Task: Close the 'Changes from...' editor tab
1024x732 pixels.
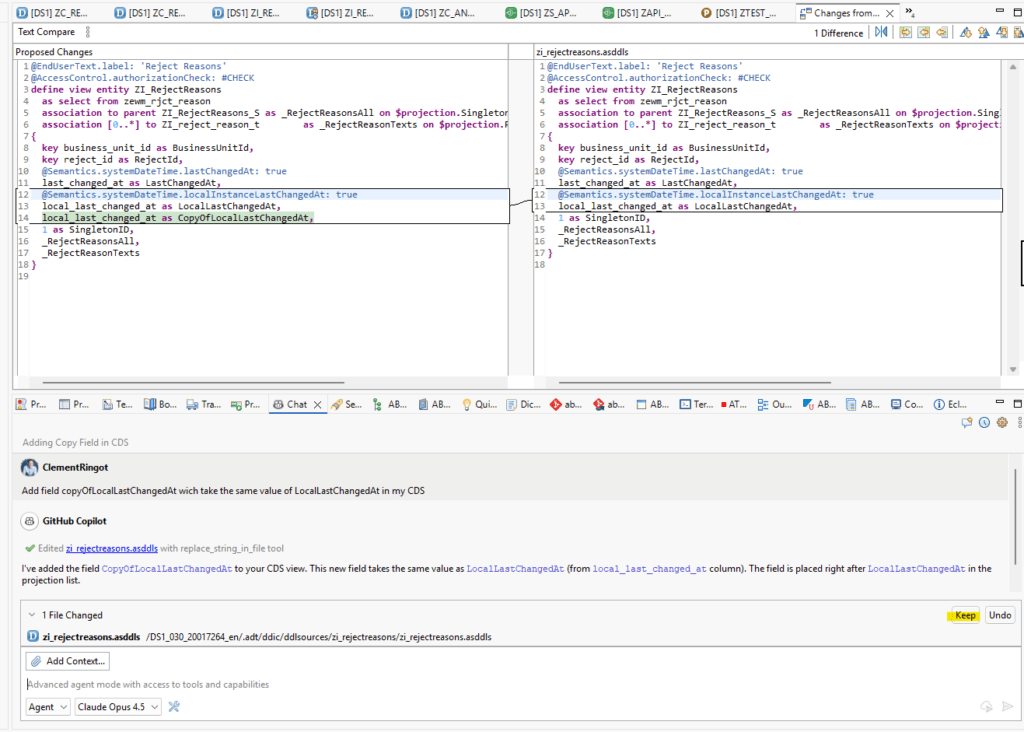Action: point(892,13)
